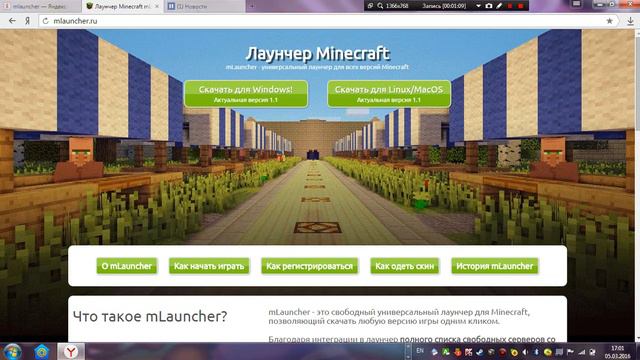640x360 pixels.
Task: Open Yandex Browser from the taskbar
Action: 71,351
